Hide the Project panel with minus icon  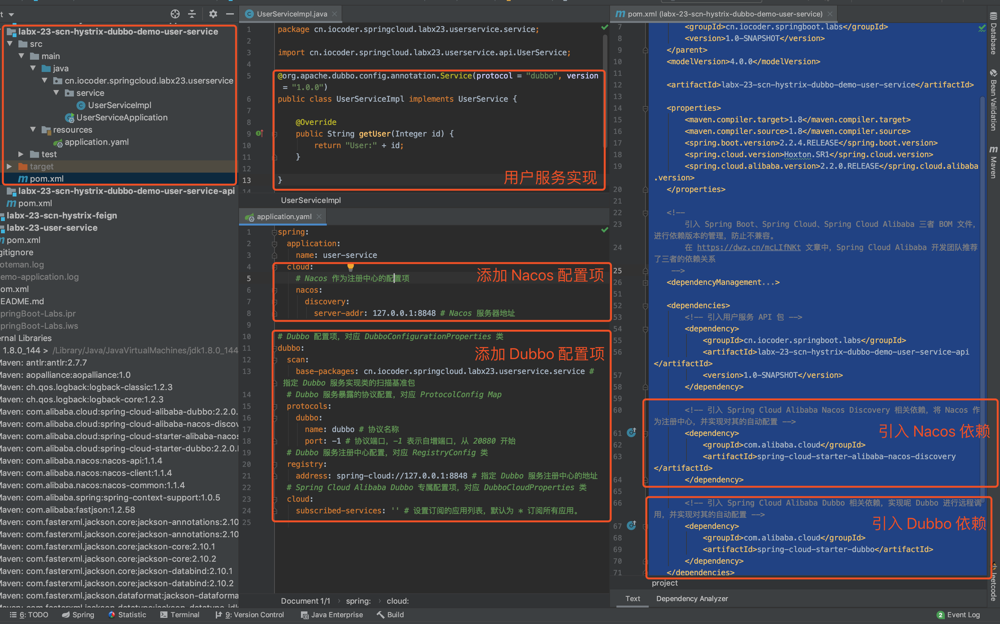pyautogui.click(x=230, y=13)
